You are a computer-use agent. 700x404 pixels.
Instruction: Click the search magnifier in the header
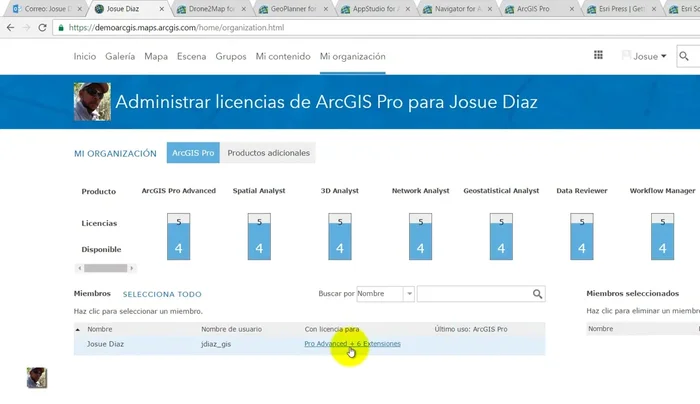click(x=683, y=56)
